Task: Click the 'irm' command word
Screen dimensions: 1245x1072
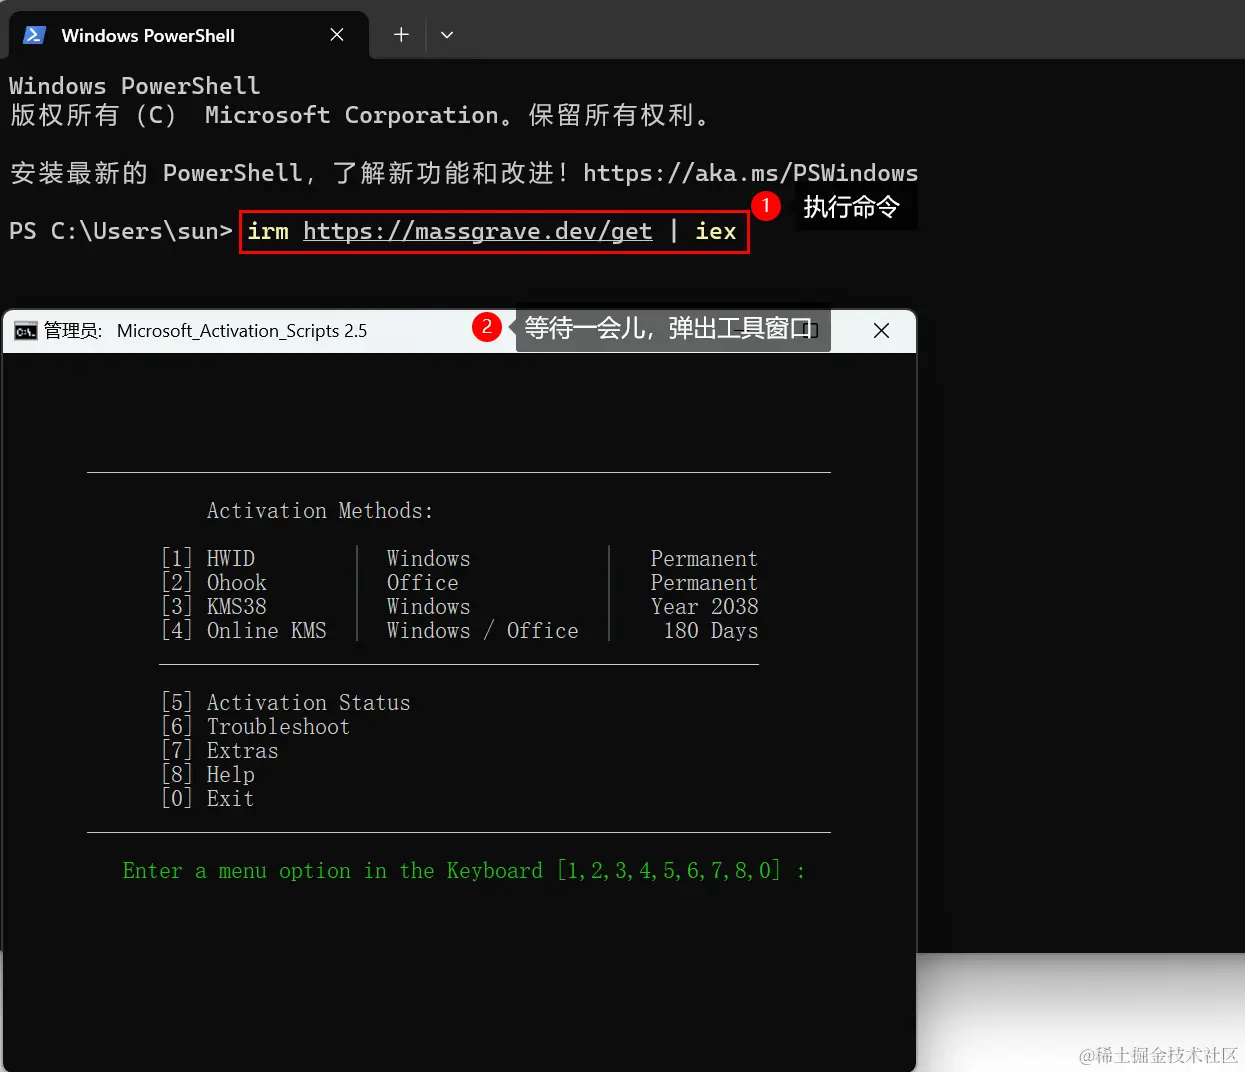Action: click(x=268, y=232)
